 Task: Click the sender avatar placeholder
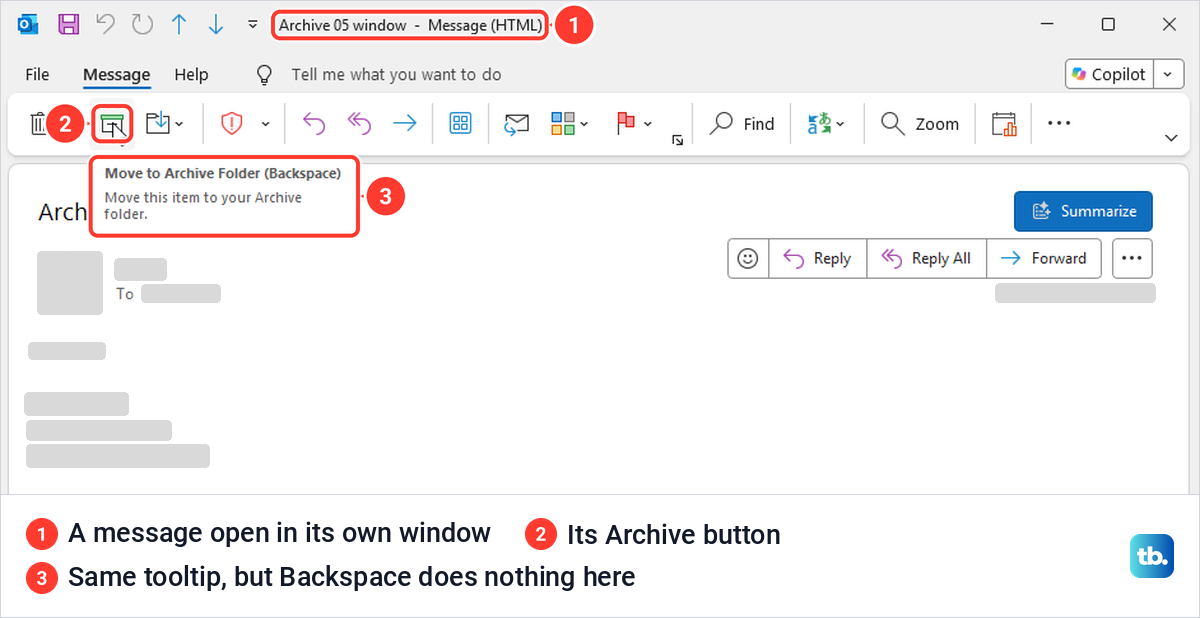70,283
